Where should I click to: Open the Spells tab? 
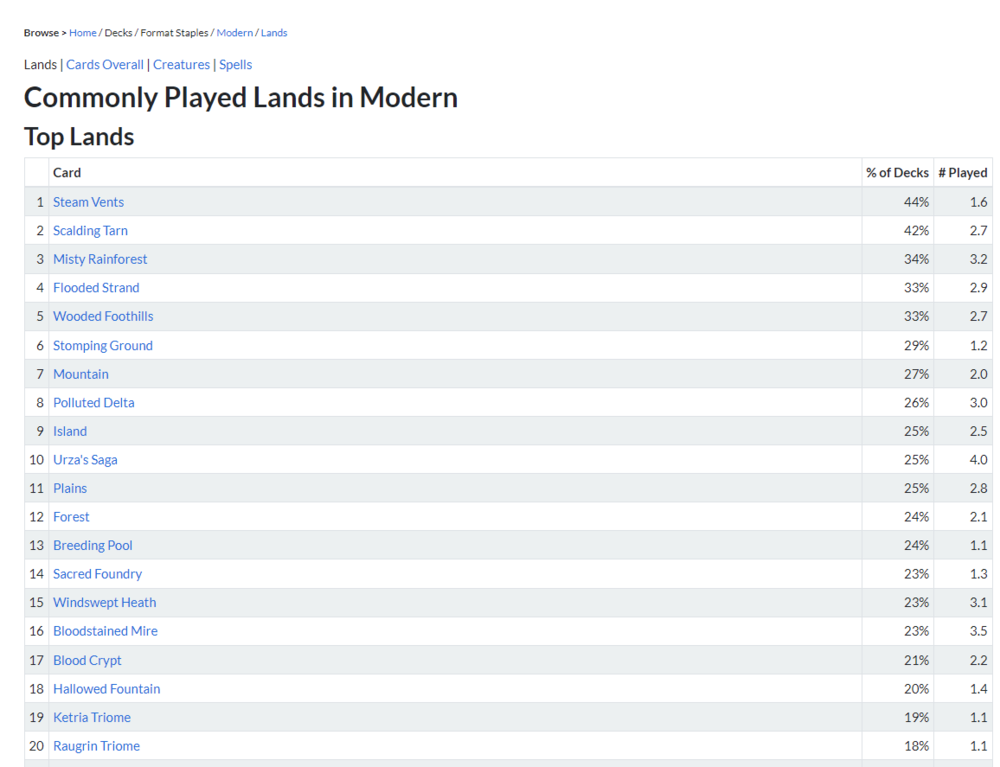tap(236, 65)
